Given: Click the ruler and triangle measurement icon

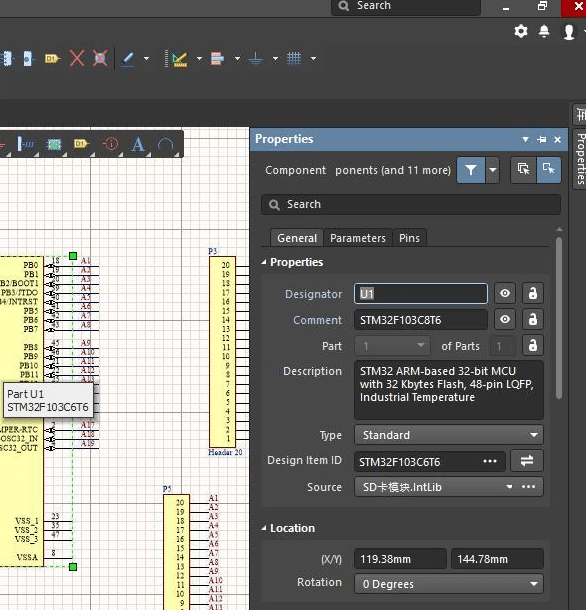Looking at the screenshot, I should 179,59.
